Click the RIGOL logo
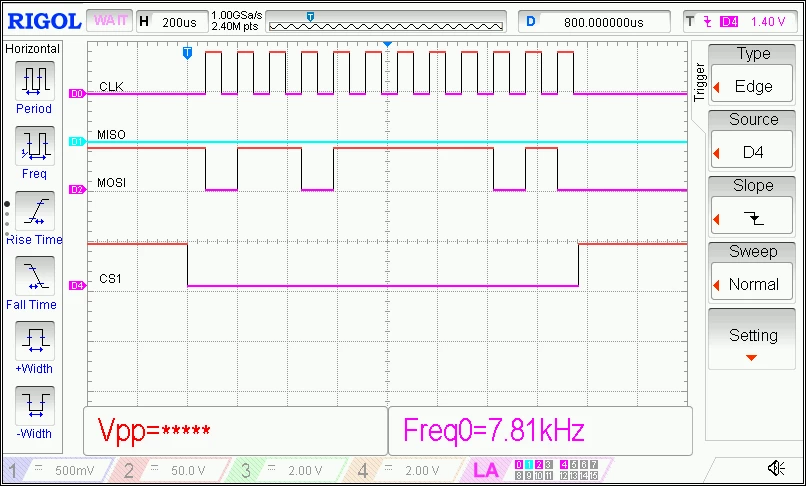 [x=44, y=22]
